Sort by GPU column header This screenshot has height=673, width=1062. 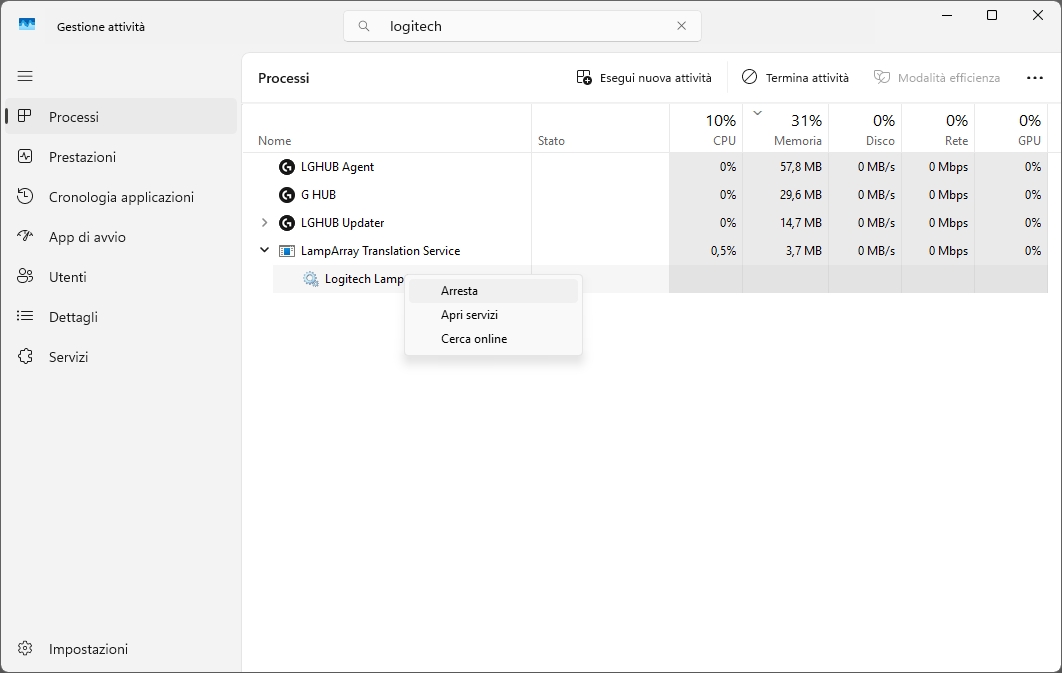pos(1011,128)
